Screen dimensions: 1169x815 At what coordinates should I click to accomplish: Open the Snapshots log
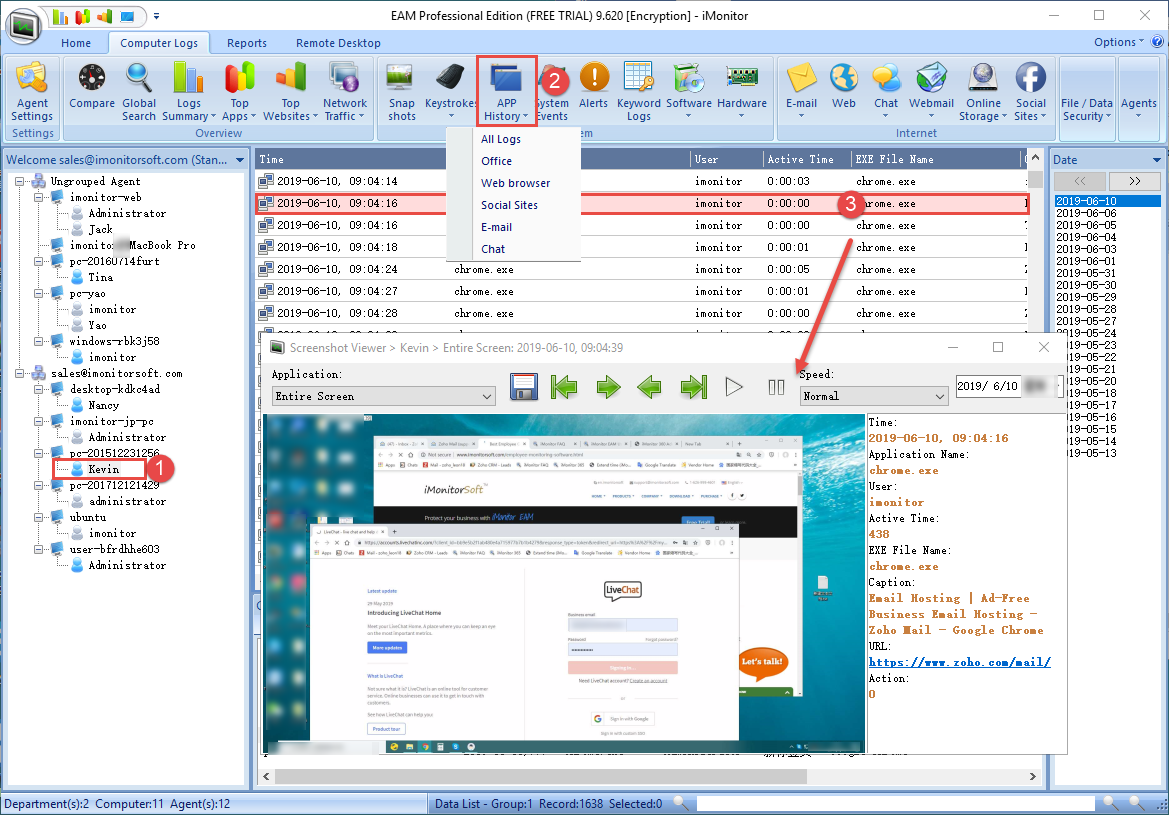point(401,92)
